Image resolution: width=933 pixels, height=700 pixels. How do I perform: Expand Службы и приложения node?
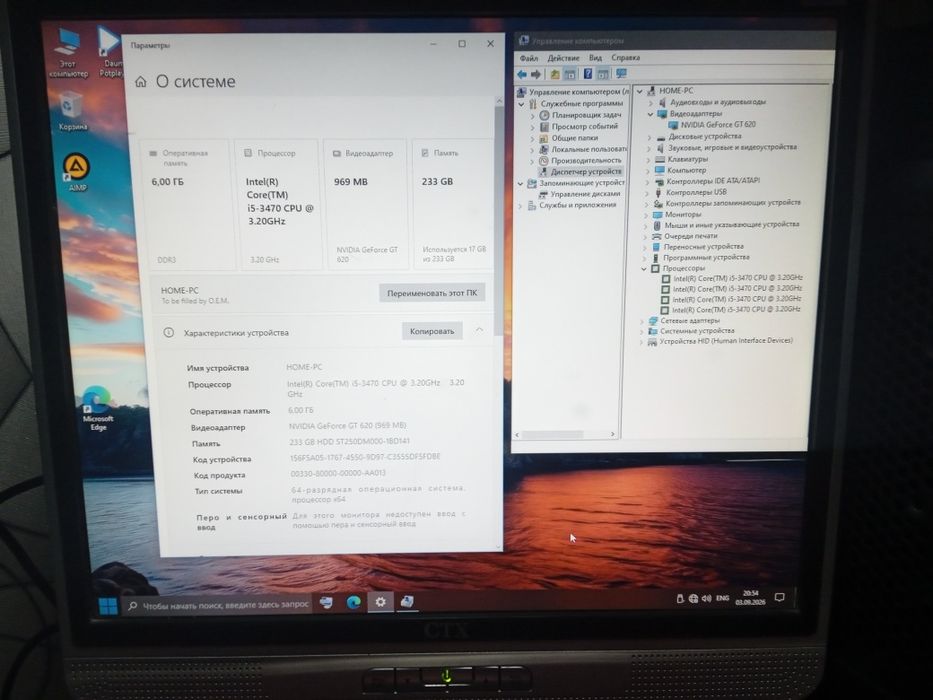[x=521, y=206]
